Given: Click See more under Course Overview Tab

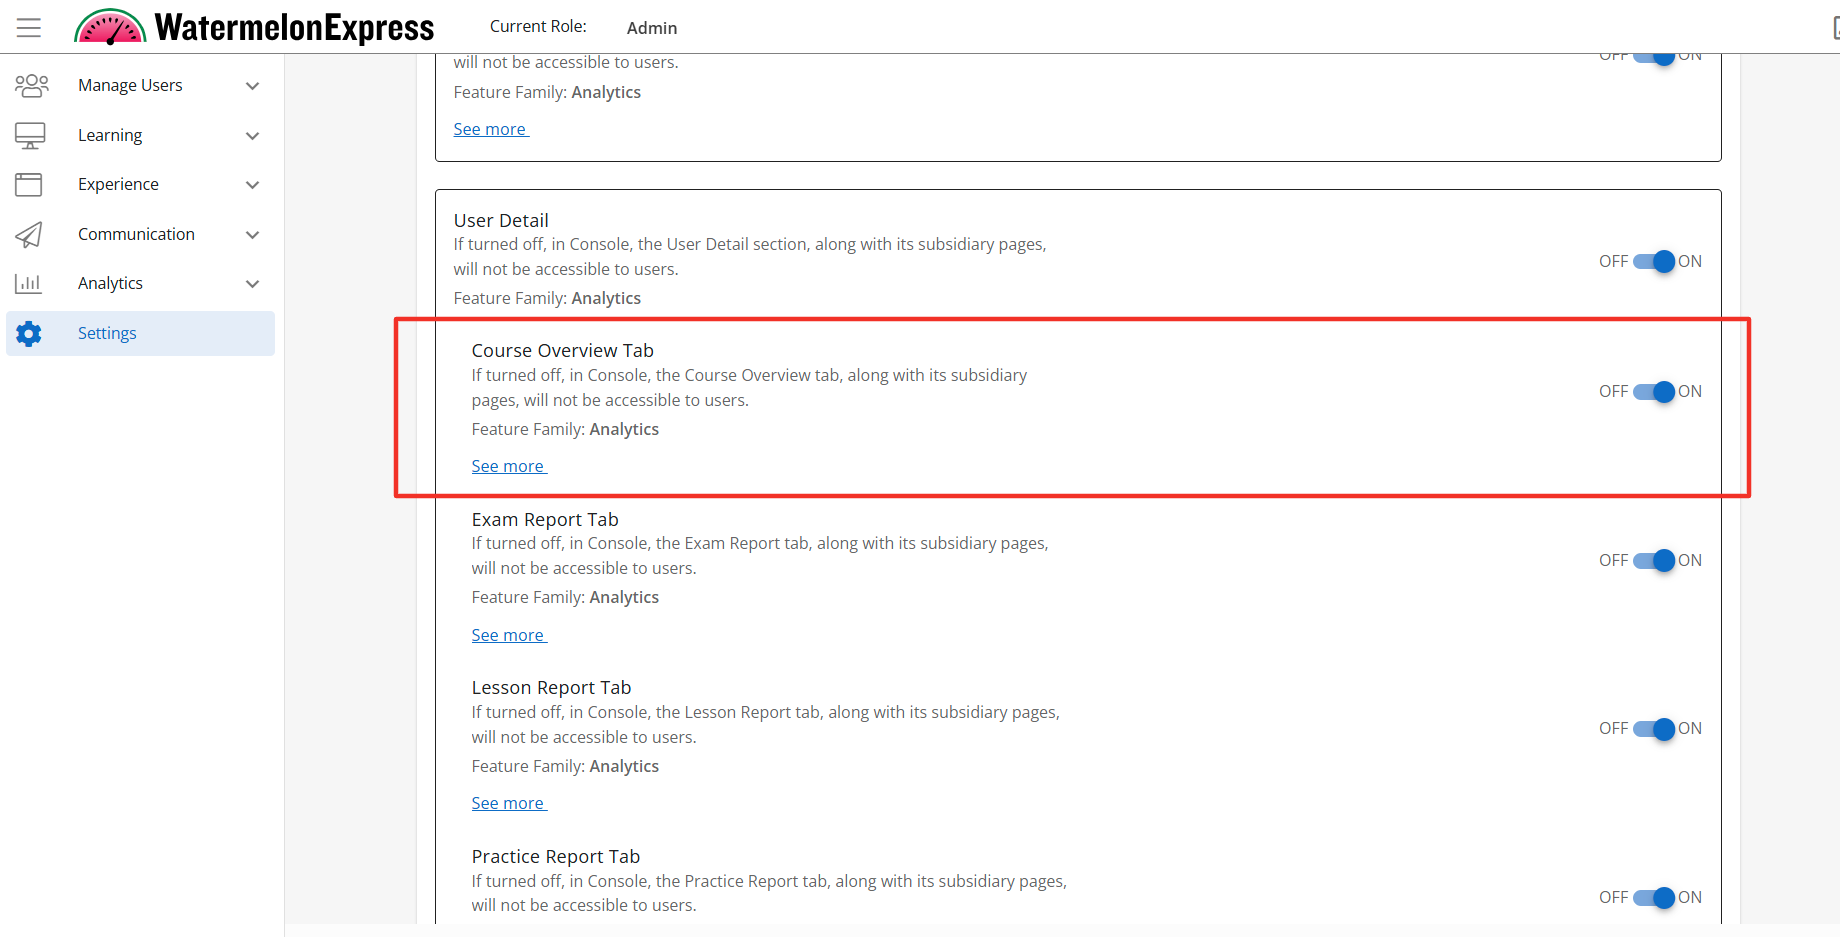Looking at the screenshot, I should pyautogui.click(x=508, y=466).
